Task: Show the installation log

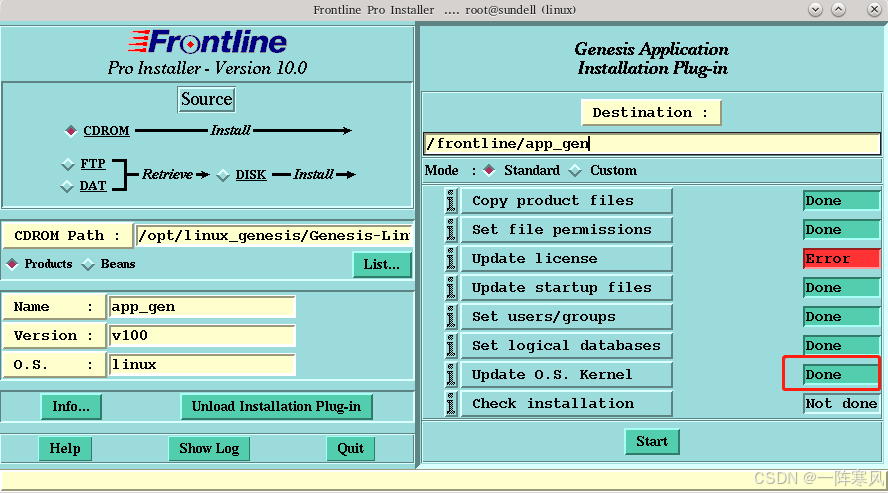Action: [x=209, y=448]
